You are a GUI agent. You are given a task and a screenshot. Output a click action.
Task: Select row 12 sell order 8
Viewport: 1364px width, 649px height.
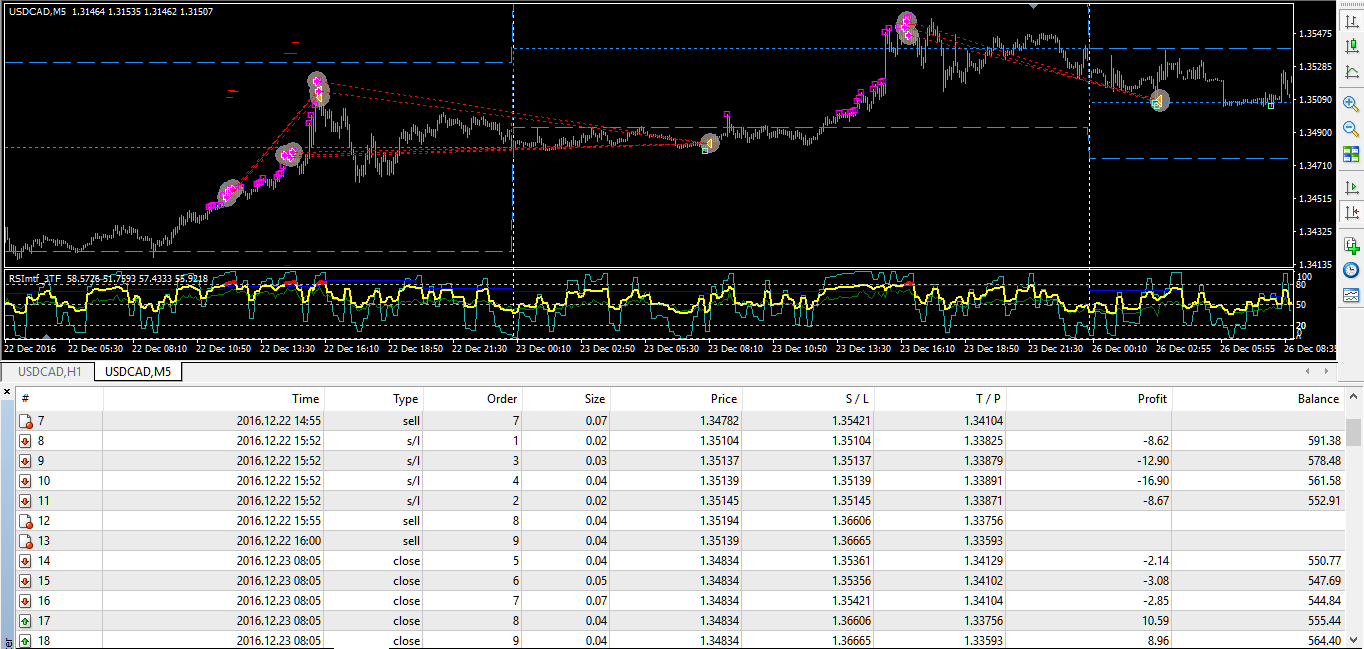coord(680,521)
